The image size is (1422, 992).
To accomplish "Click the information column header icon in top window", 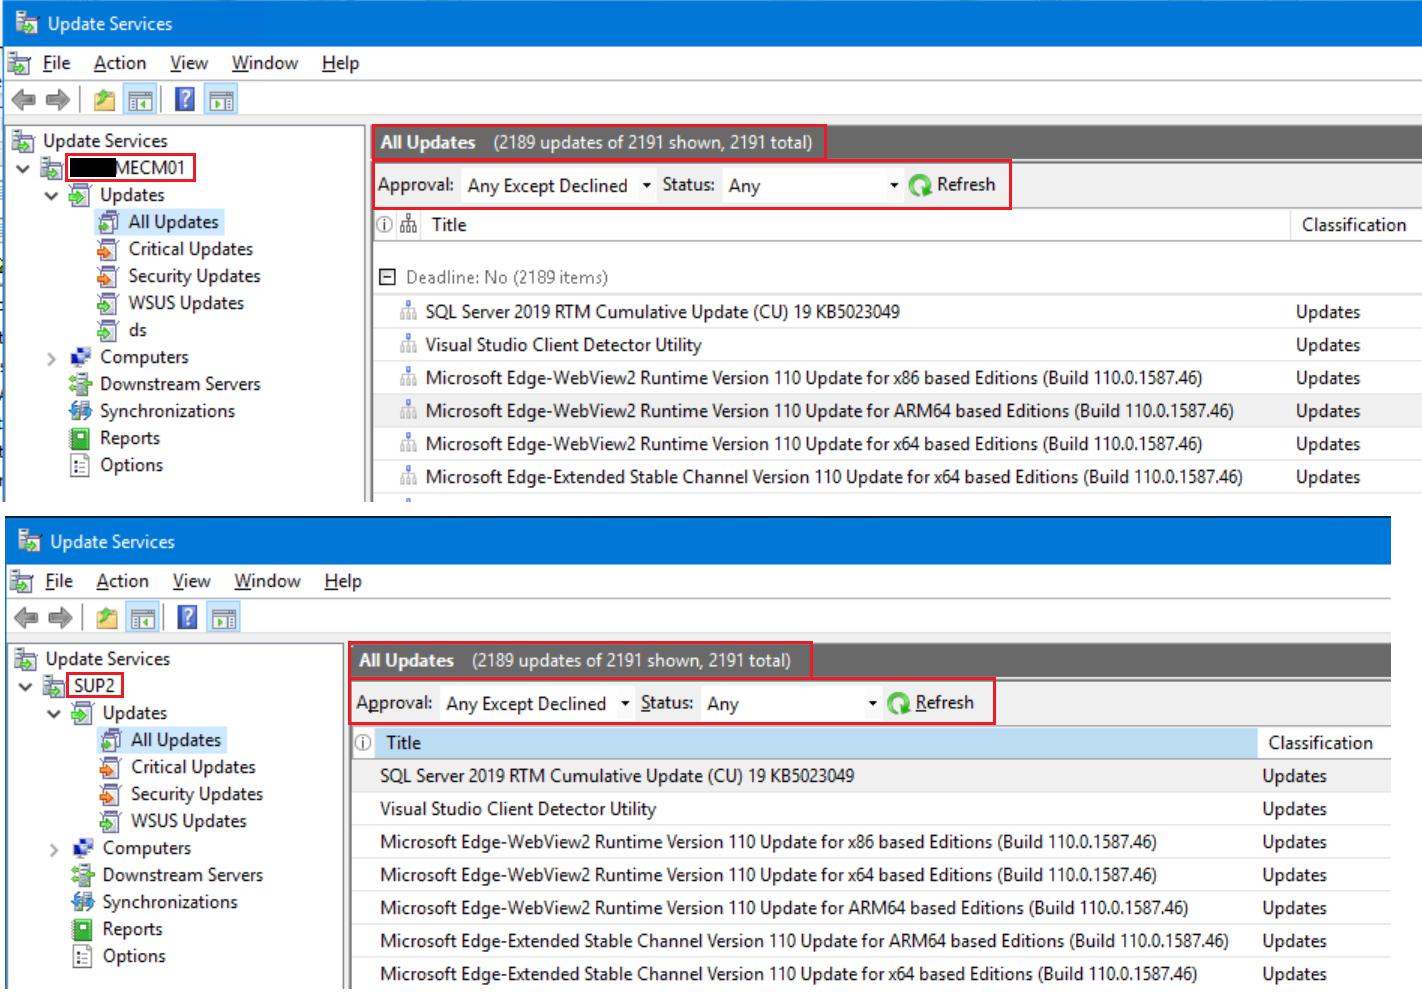I will [x=384, y=225].
